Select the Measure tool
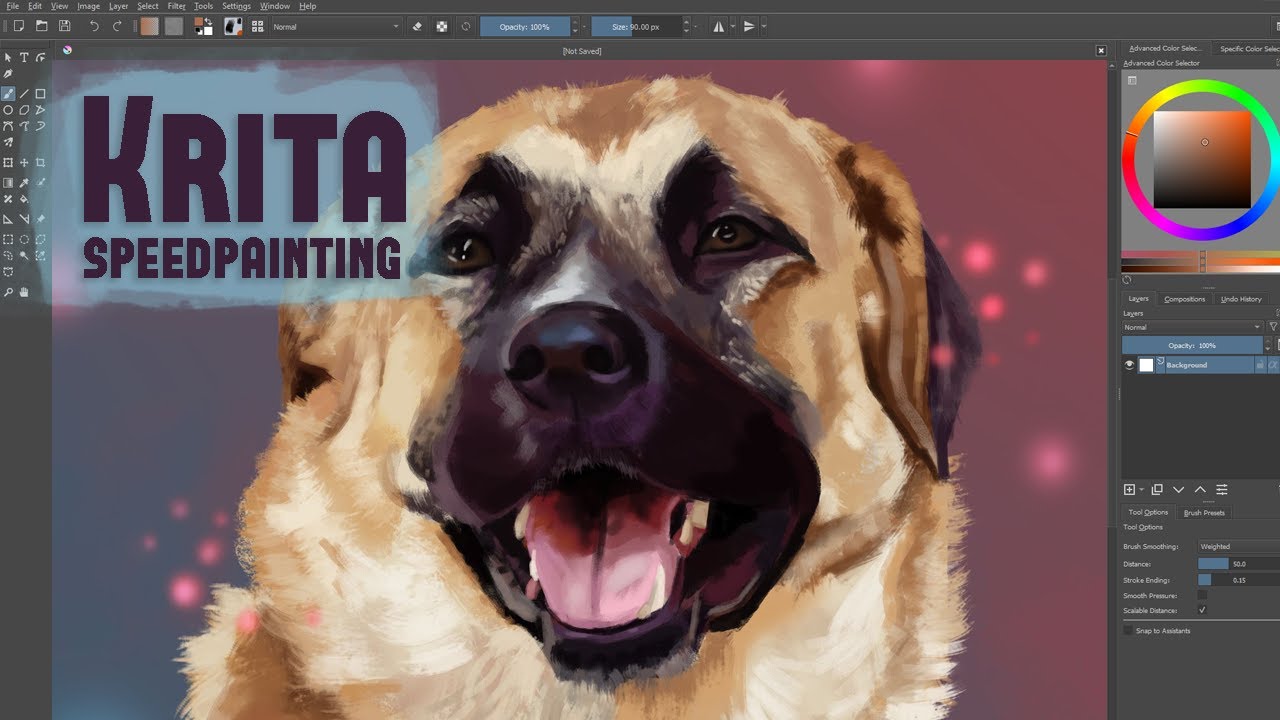 24,218
